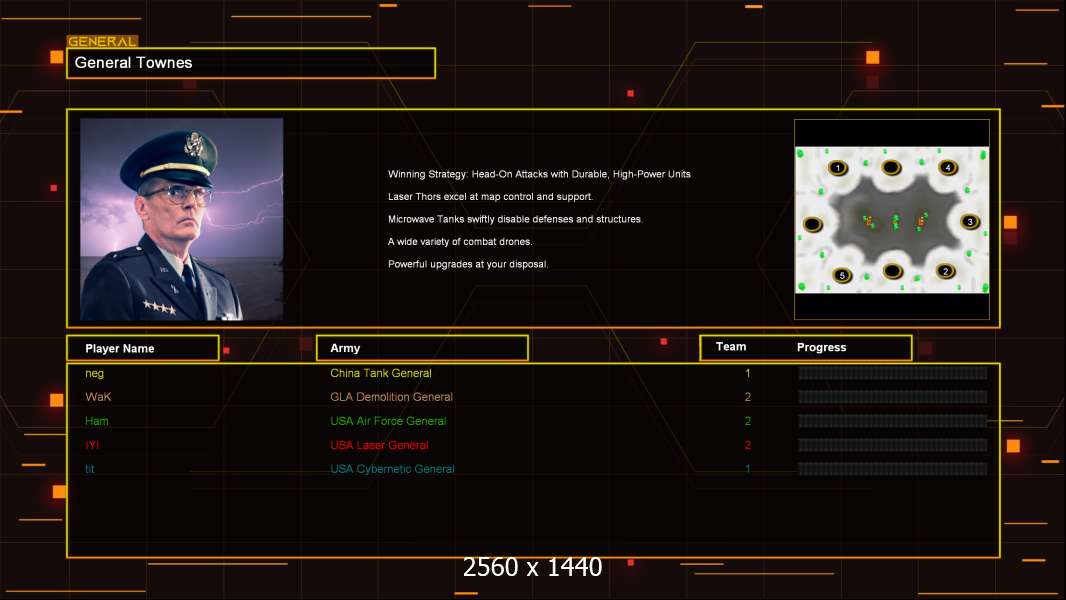Screen dimensions: 1066x600
Task: Select player name Ham
Action: 97,421
